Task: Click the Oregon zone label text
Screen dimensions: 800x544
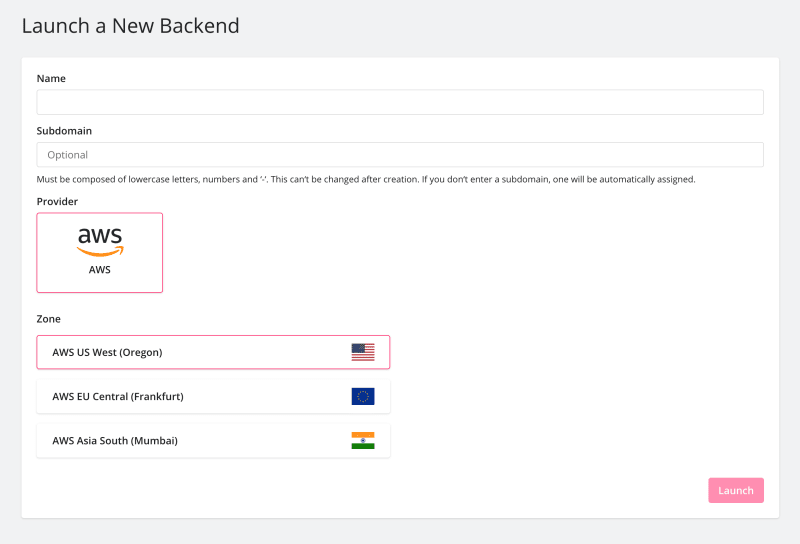Action: [x=107, y=352]
